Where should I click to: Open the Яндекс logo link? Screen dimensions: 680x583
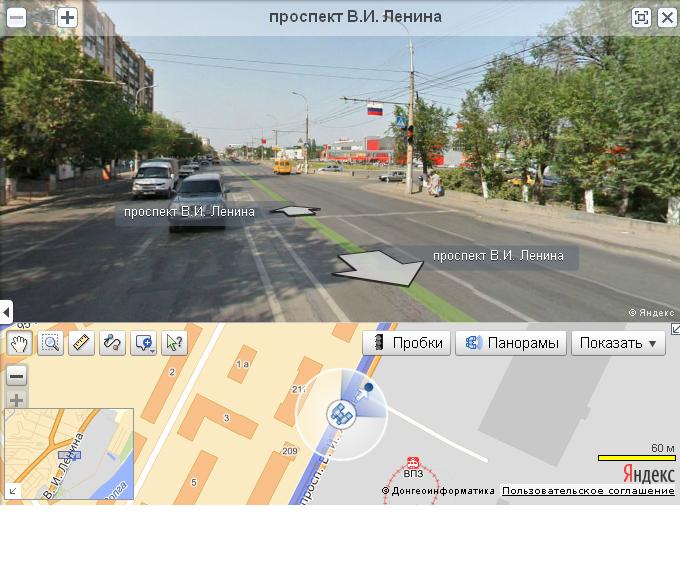click(649, 474)
